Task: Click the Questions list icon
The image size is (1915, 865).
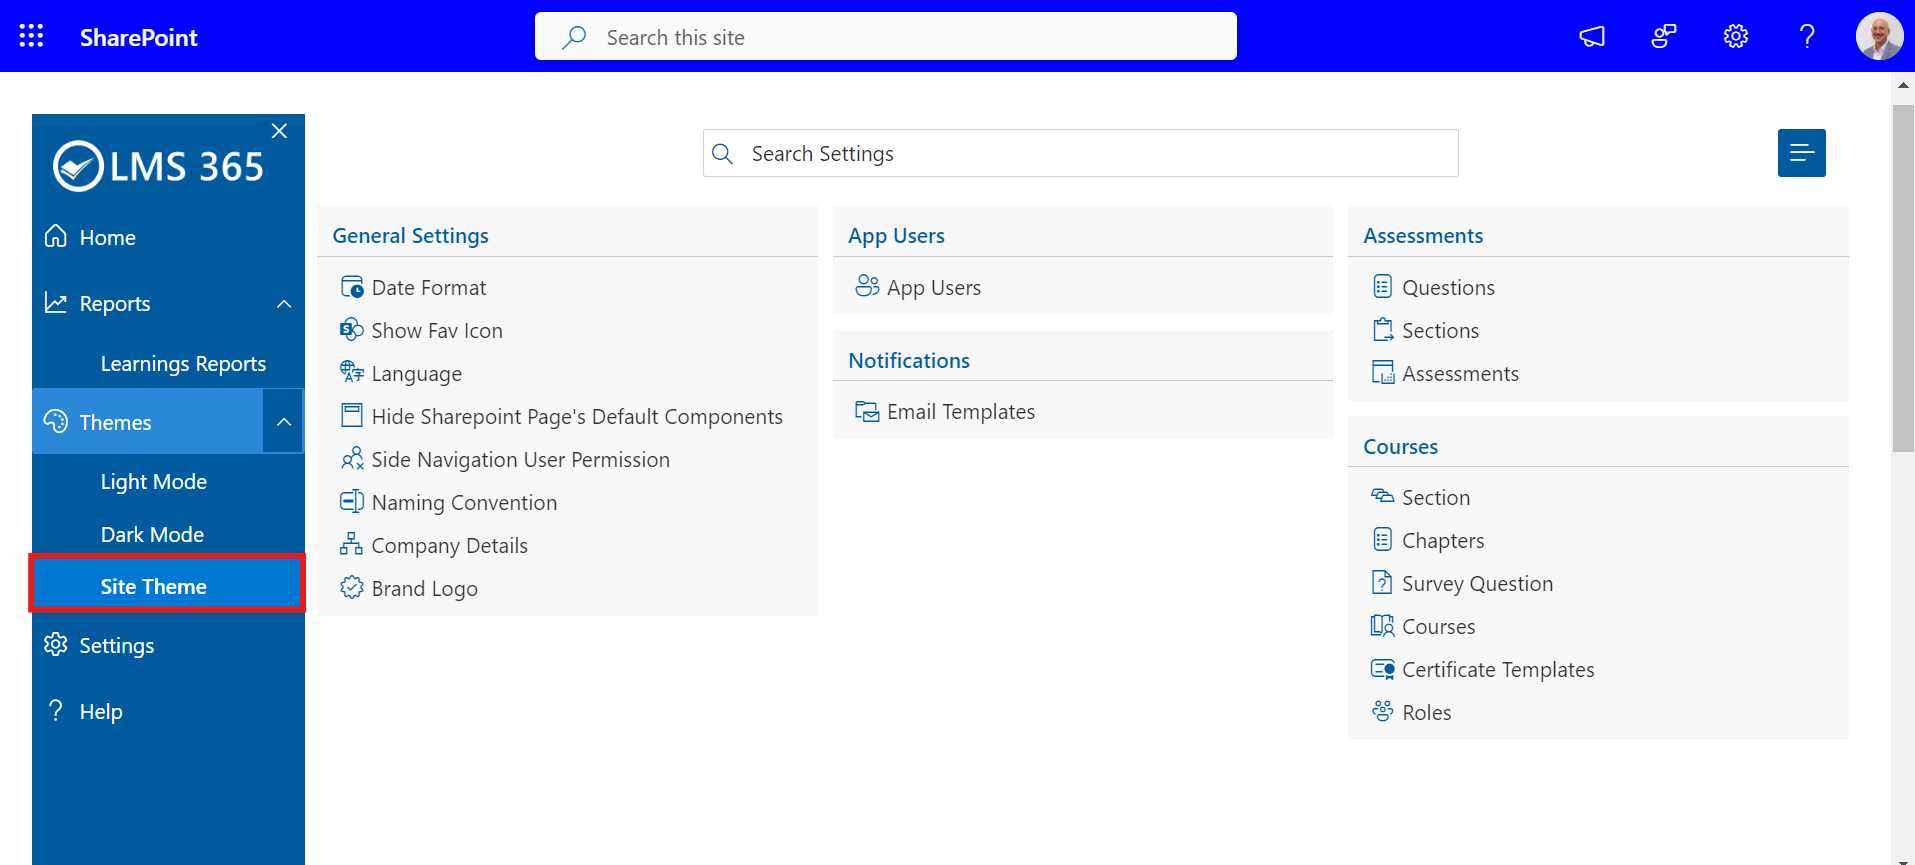Action: (x=1382, y=286)
